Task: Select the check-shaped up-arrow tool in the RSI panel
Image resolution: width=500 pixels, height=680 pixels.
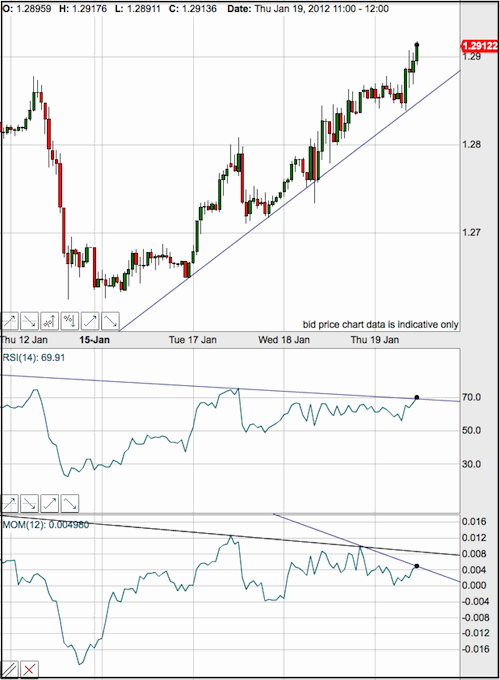Action: (x=49, y=503)
